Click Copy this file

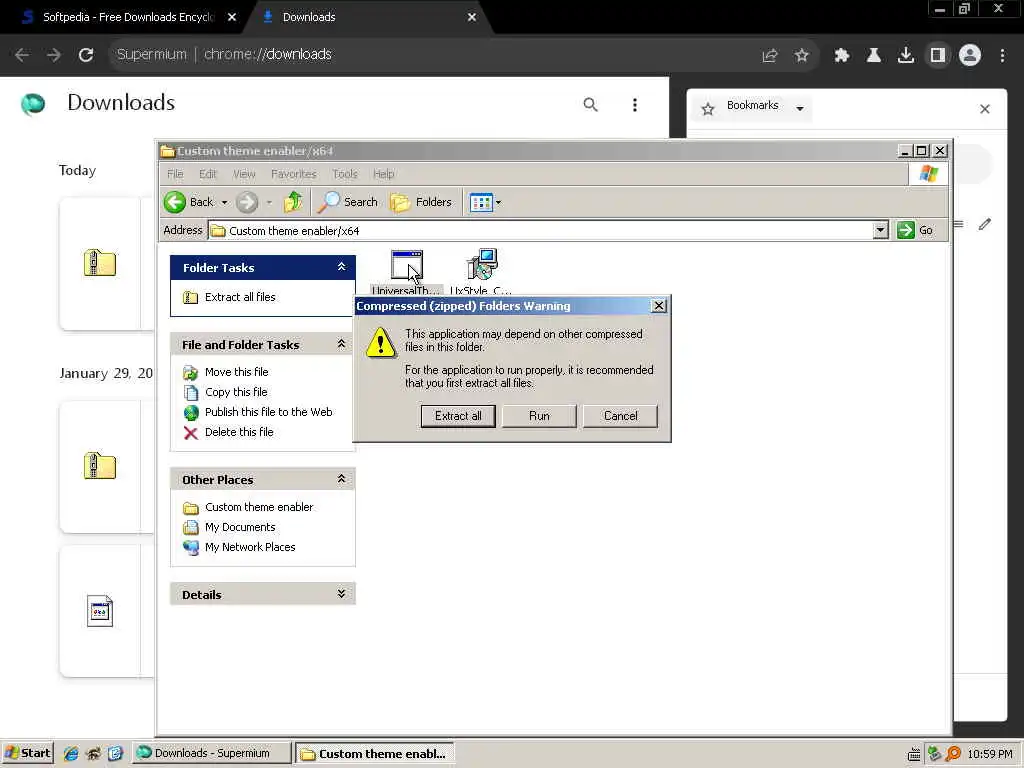tap(236, 392)
